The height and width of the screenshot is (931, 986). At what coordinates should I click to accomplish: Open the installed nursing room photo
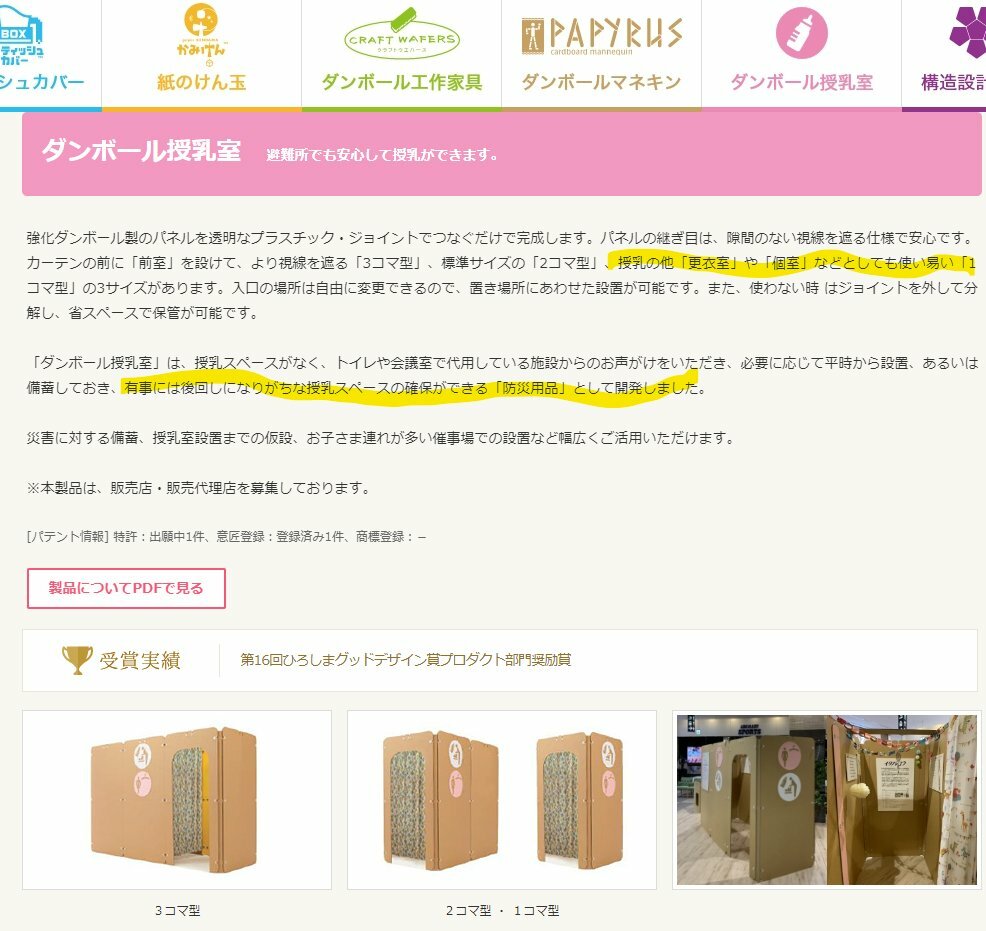[826, 800]
